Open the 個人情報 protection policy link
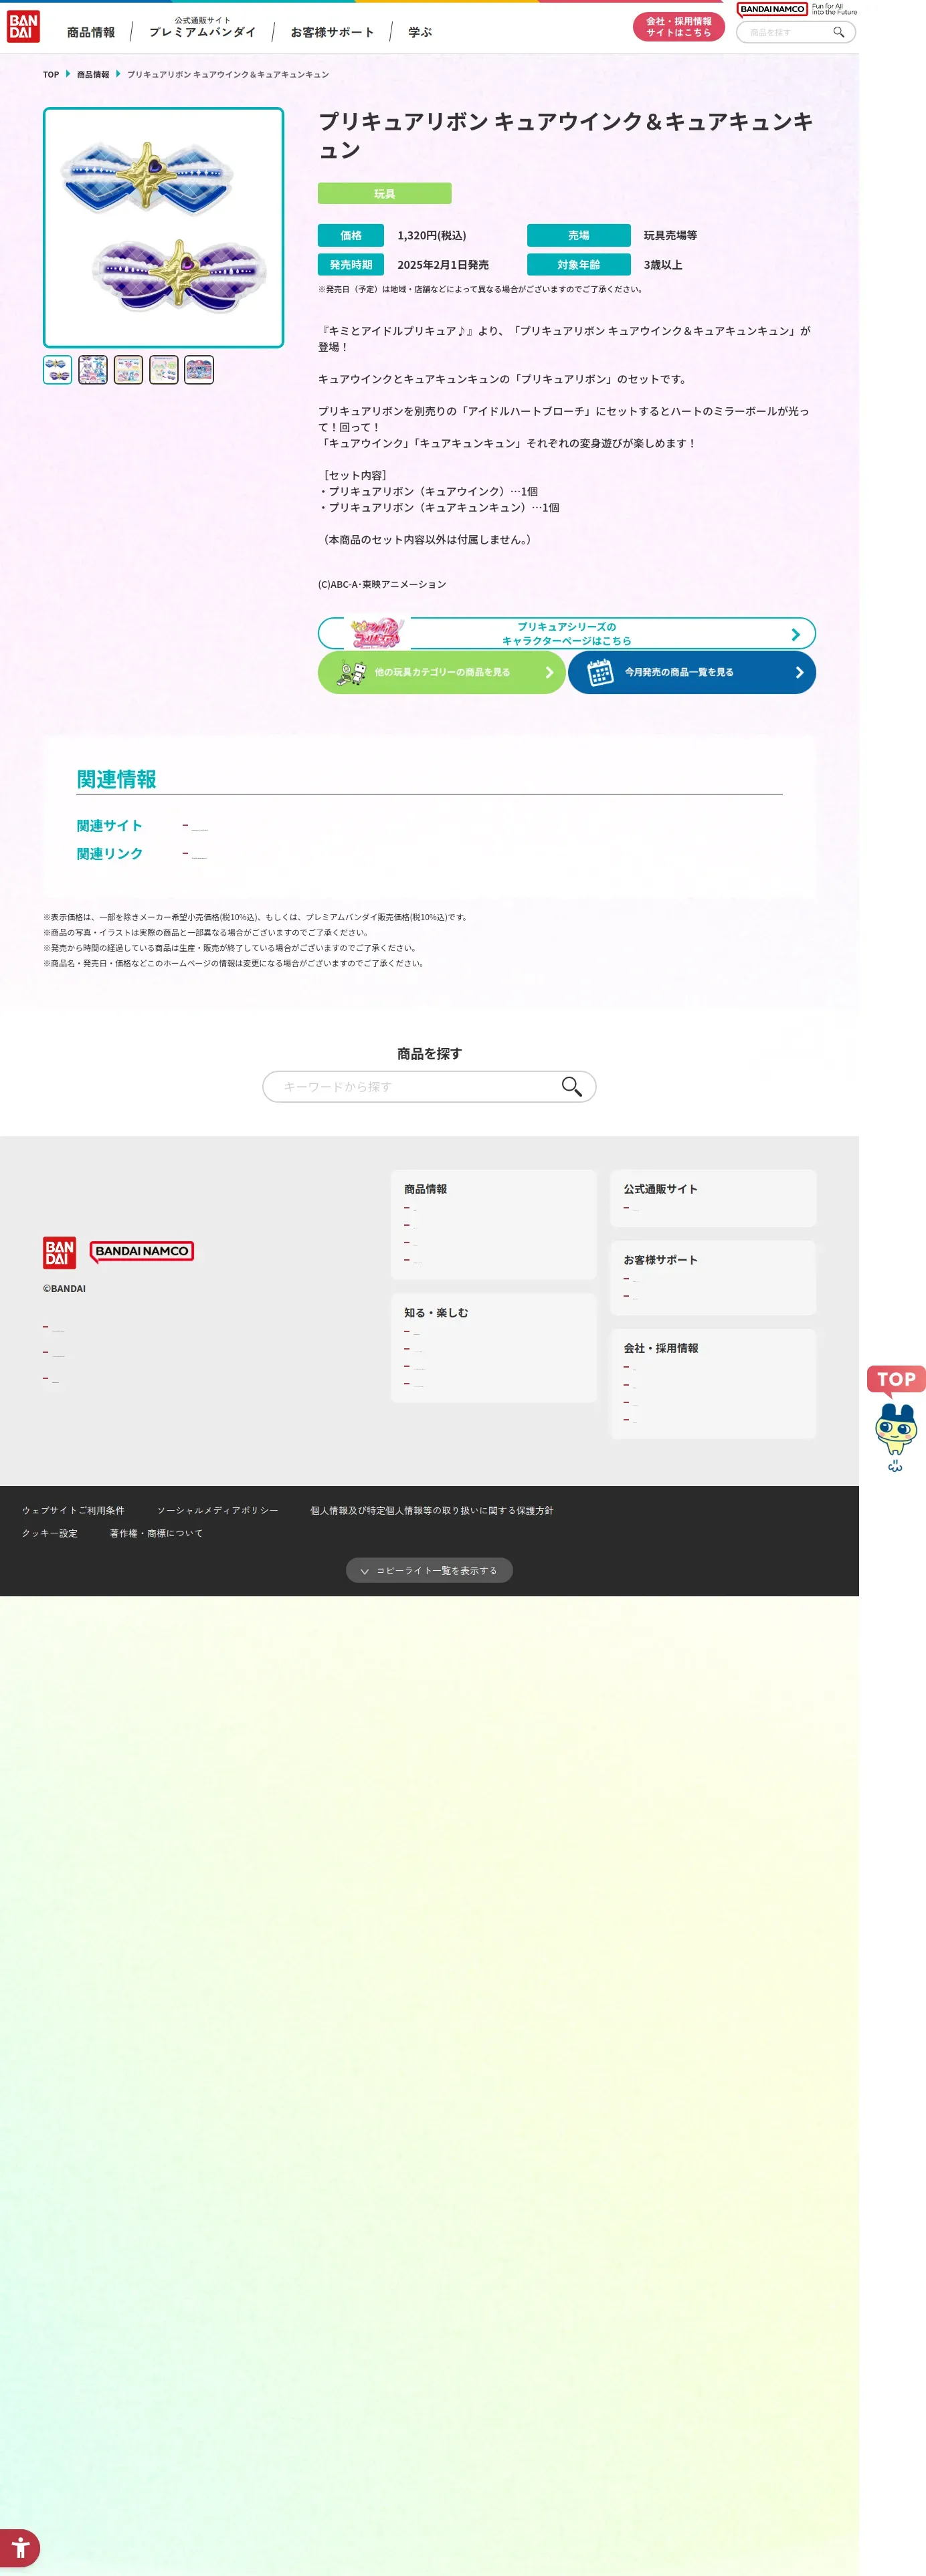This screenshot has height=2576, width=926. tap(431, 1511)
